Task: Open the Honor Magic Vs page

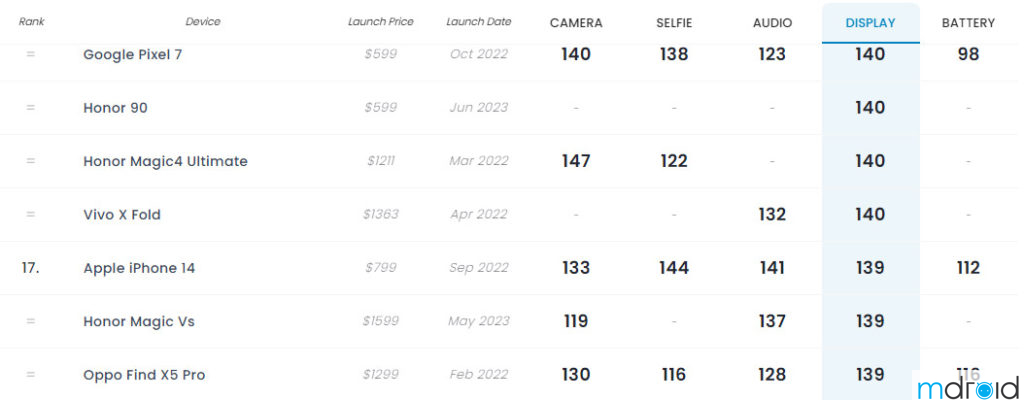Action: tap(139, 322)
